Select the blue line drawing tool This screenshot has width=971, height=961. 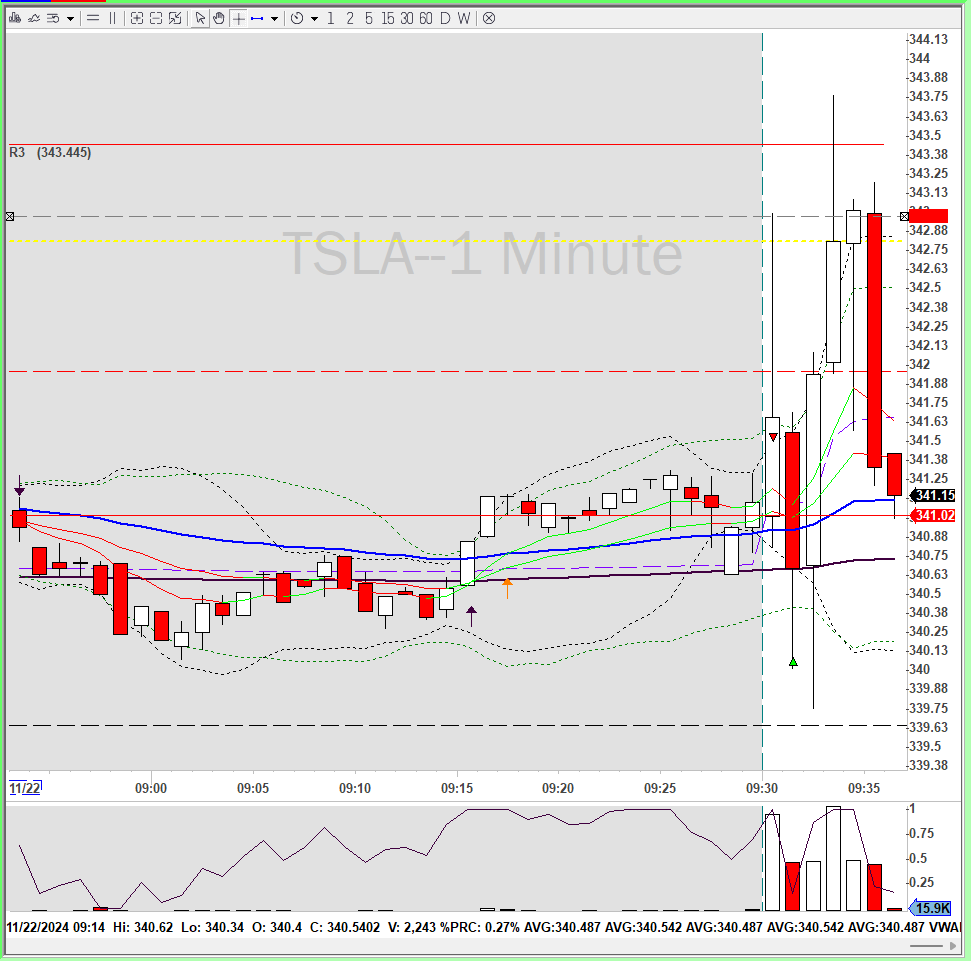coord(257,19)
